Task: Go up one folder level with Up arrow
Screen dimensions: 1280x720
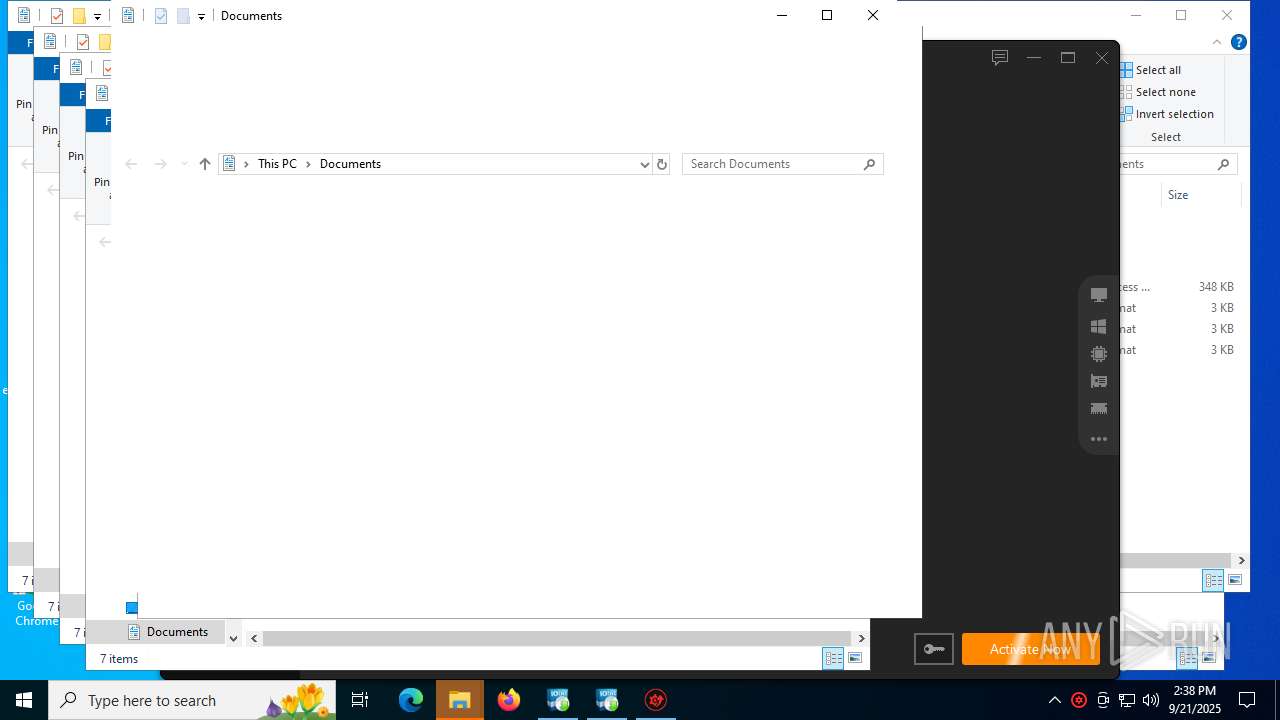Action: click(x=205, y=164)
